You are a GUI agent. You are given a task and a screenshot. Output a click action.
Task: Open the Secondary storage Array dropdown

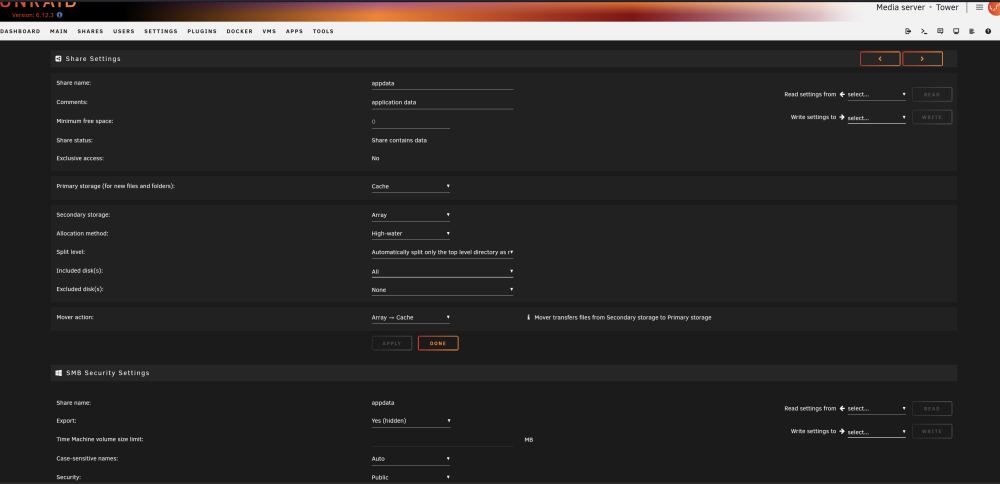tap(411, 215)
